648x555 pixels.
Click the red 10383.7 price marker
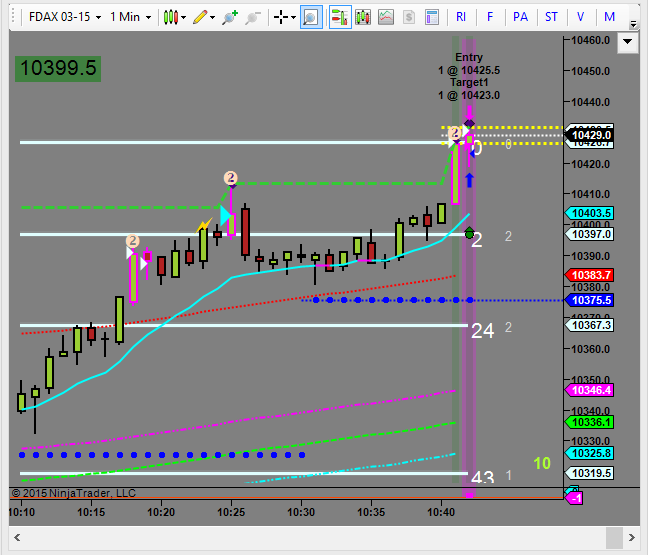(590, 275)
